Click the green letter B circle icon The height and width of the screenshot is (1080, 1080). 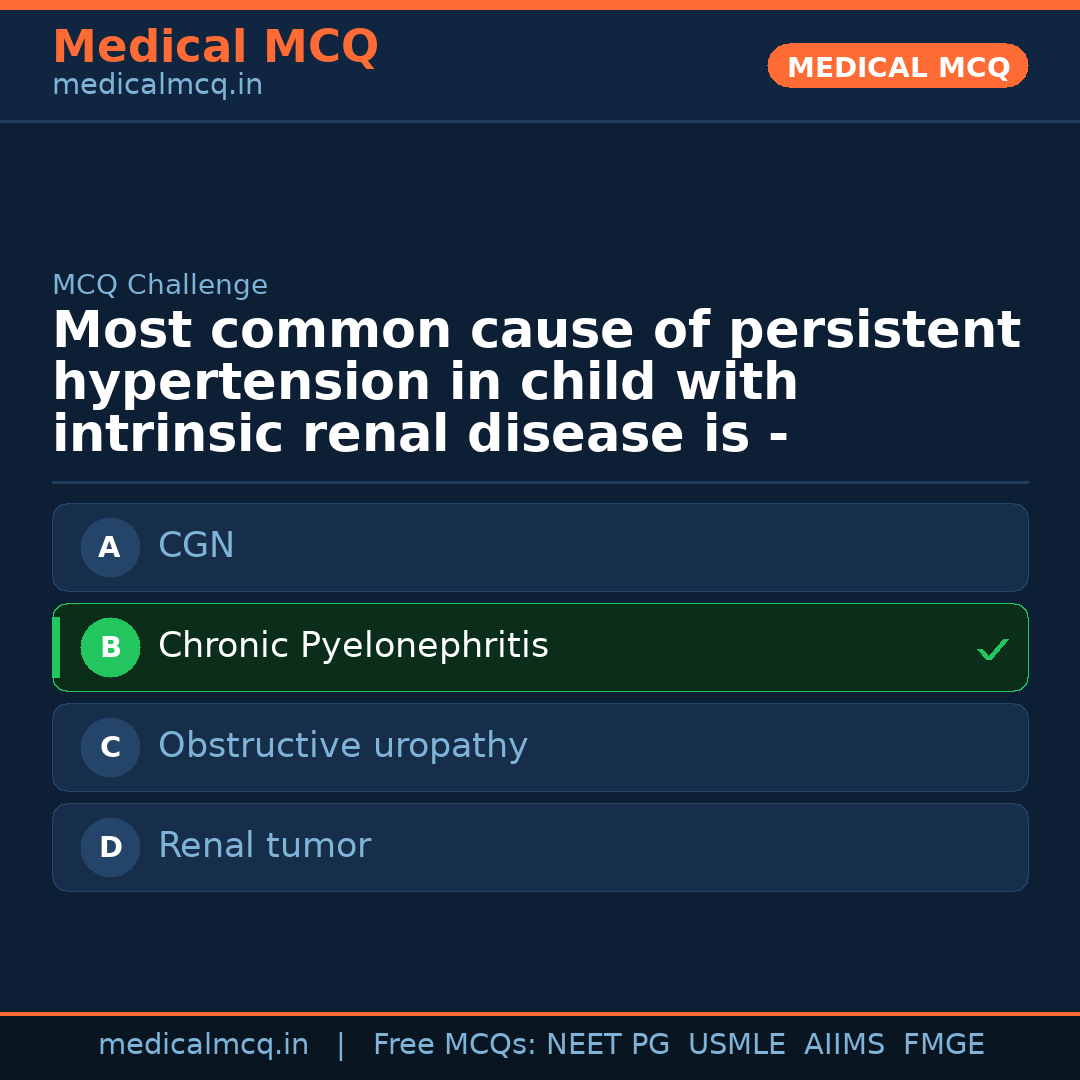[110, 647]
